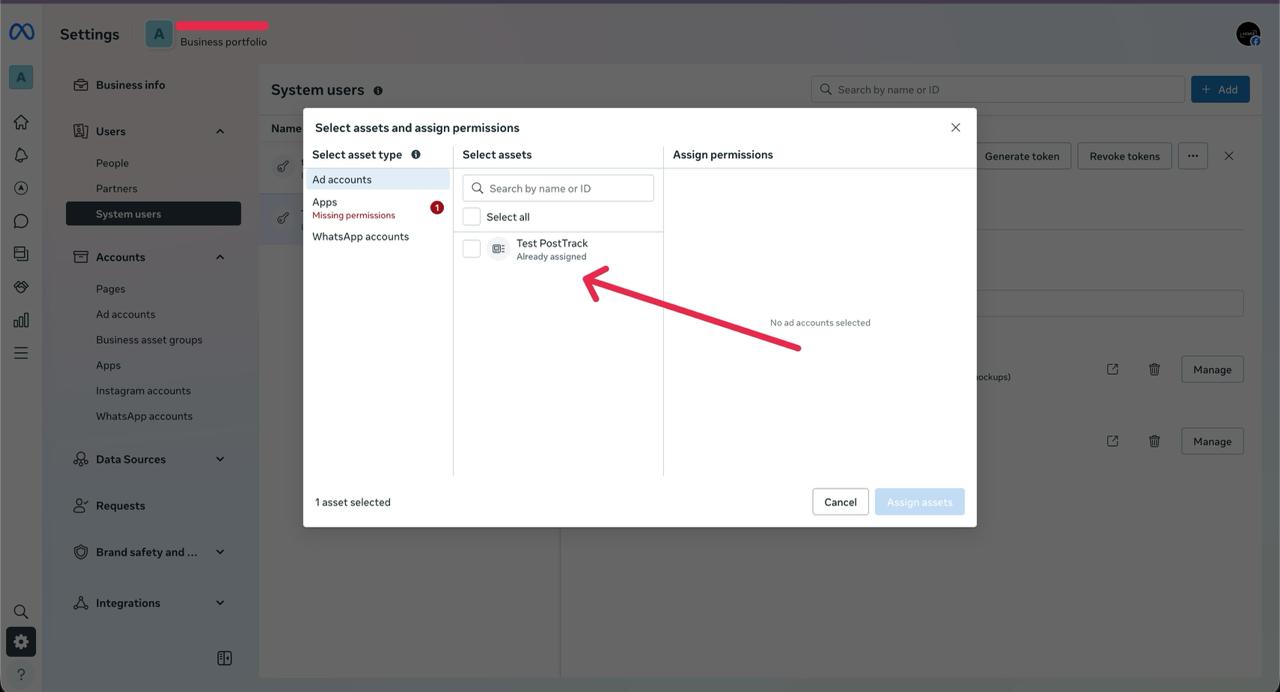Click the Generate token button
The width and height of the screenshot is (1280, 692).
tap(1022, 156)
